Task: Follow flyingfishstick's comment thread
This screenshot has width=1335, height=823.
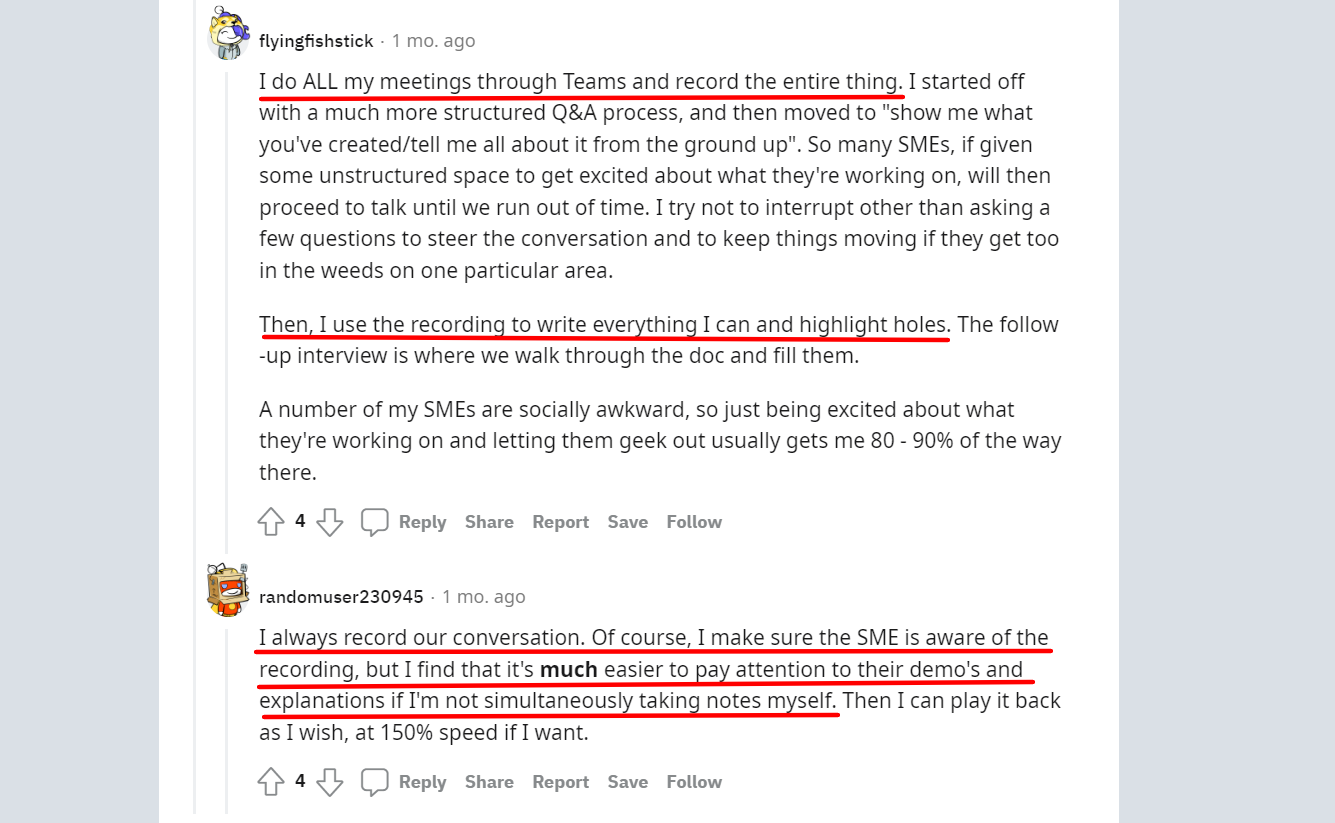Action: pos(694,521)
